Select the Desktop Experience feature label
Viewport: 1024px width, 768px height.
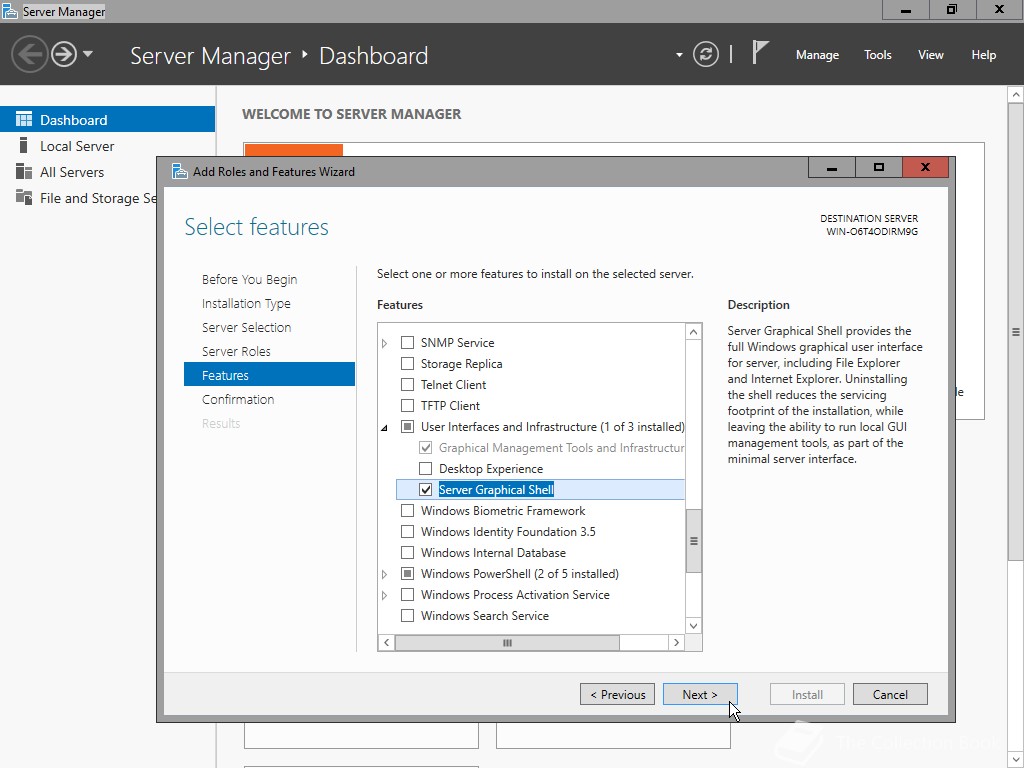(x=491, y=469)
